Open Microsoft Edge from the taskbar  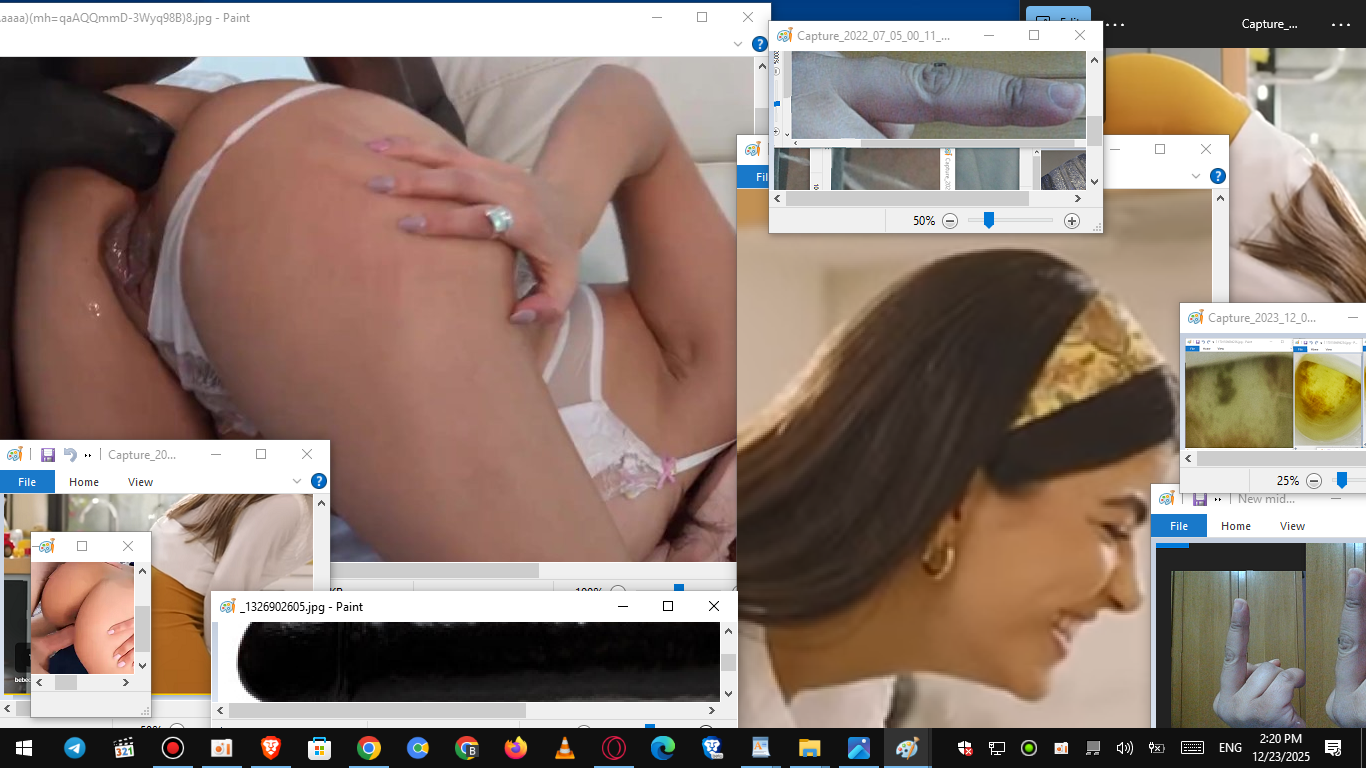click(x=663, y=748)
